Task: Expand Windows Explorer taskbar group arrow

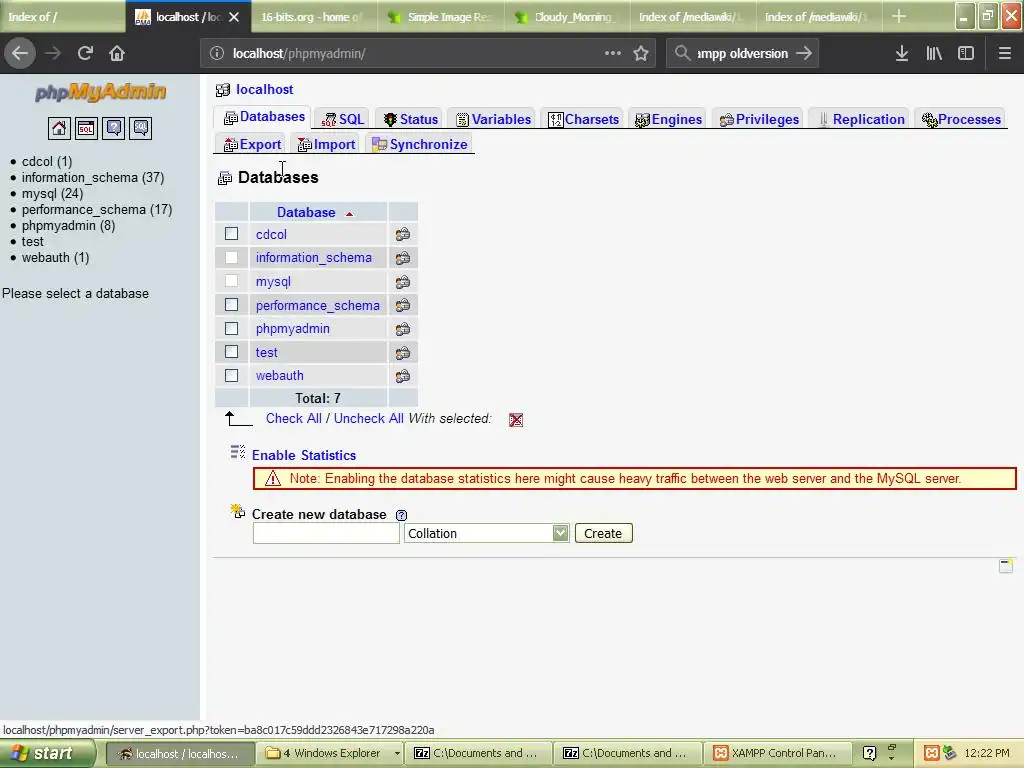Action: point(396,754)
